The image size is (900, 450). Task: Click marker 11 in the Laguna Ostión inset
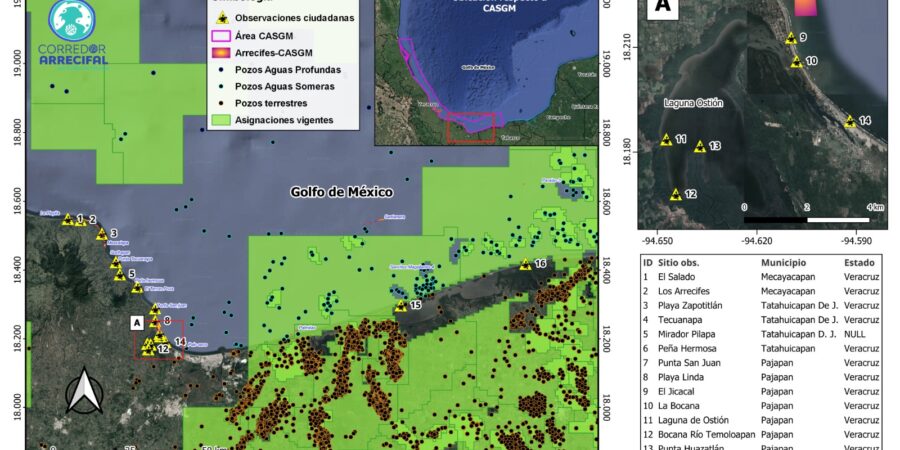point(666,140)
